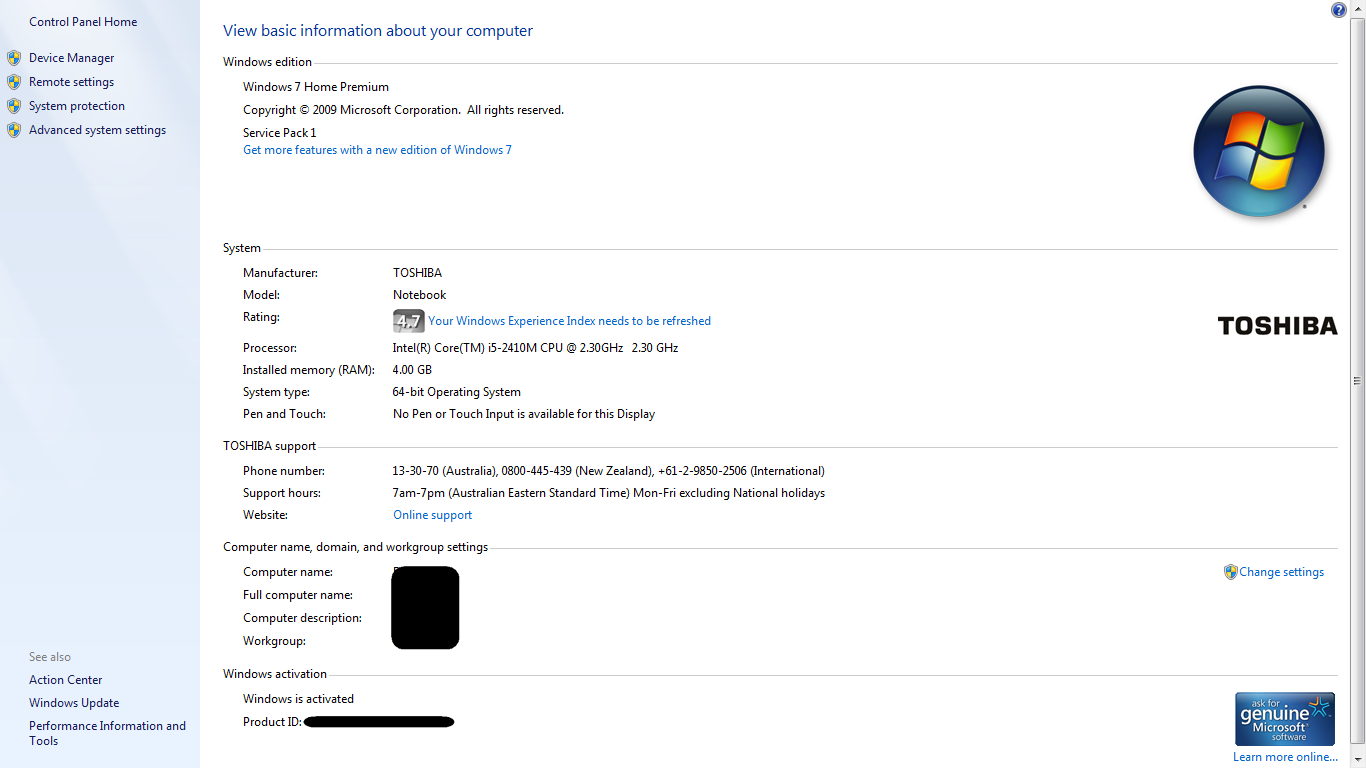
Task: Click the support hours 7am-7pm line
Action: (609, 493)
